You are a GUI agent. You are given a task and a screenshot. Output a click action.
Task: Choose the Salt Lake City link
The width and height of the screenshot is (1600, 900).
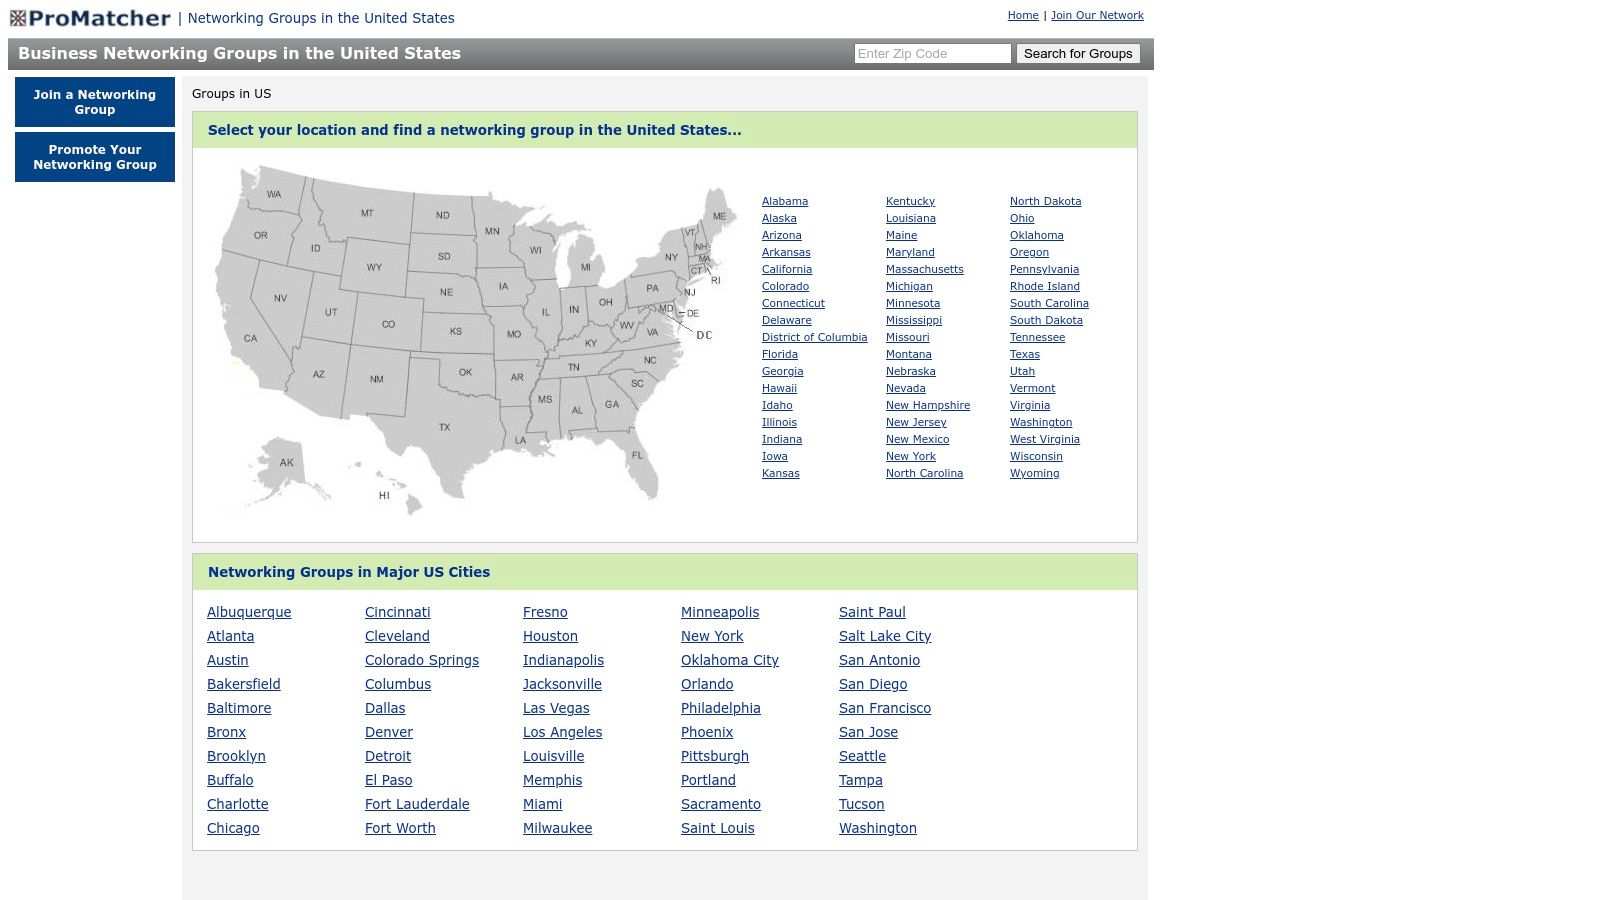[884, 636]
